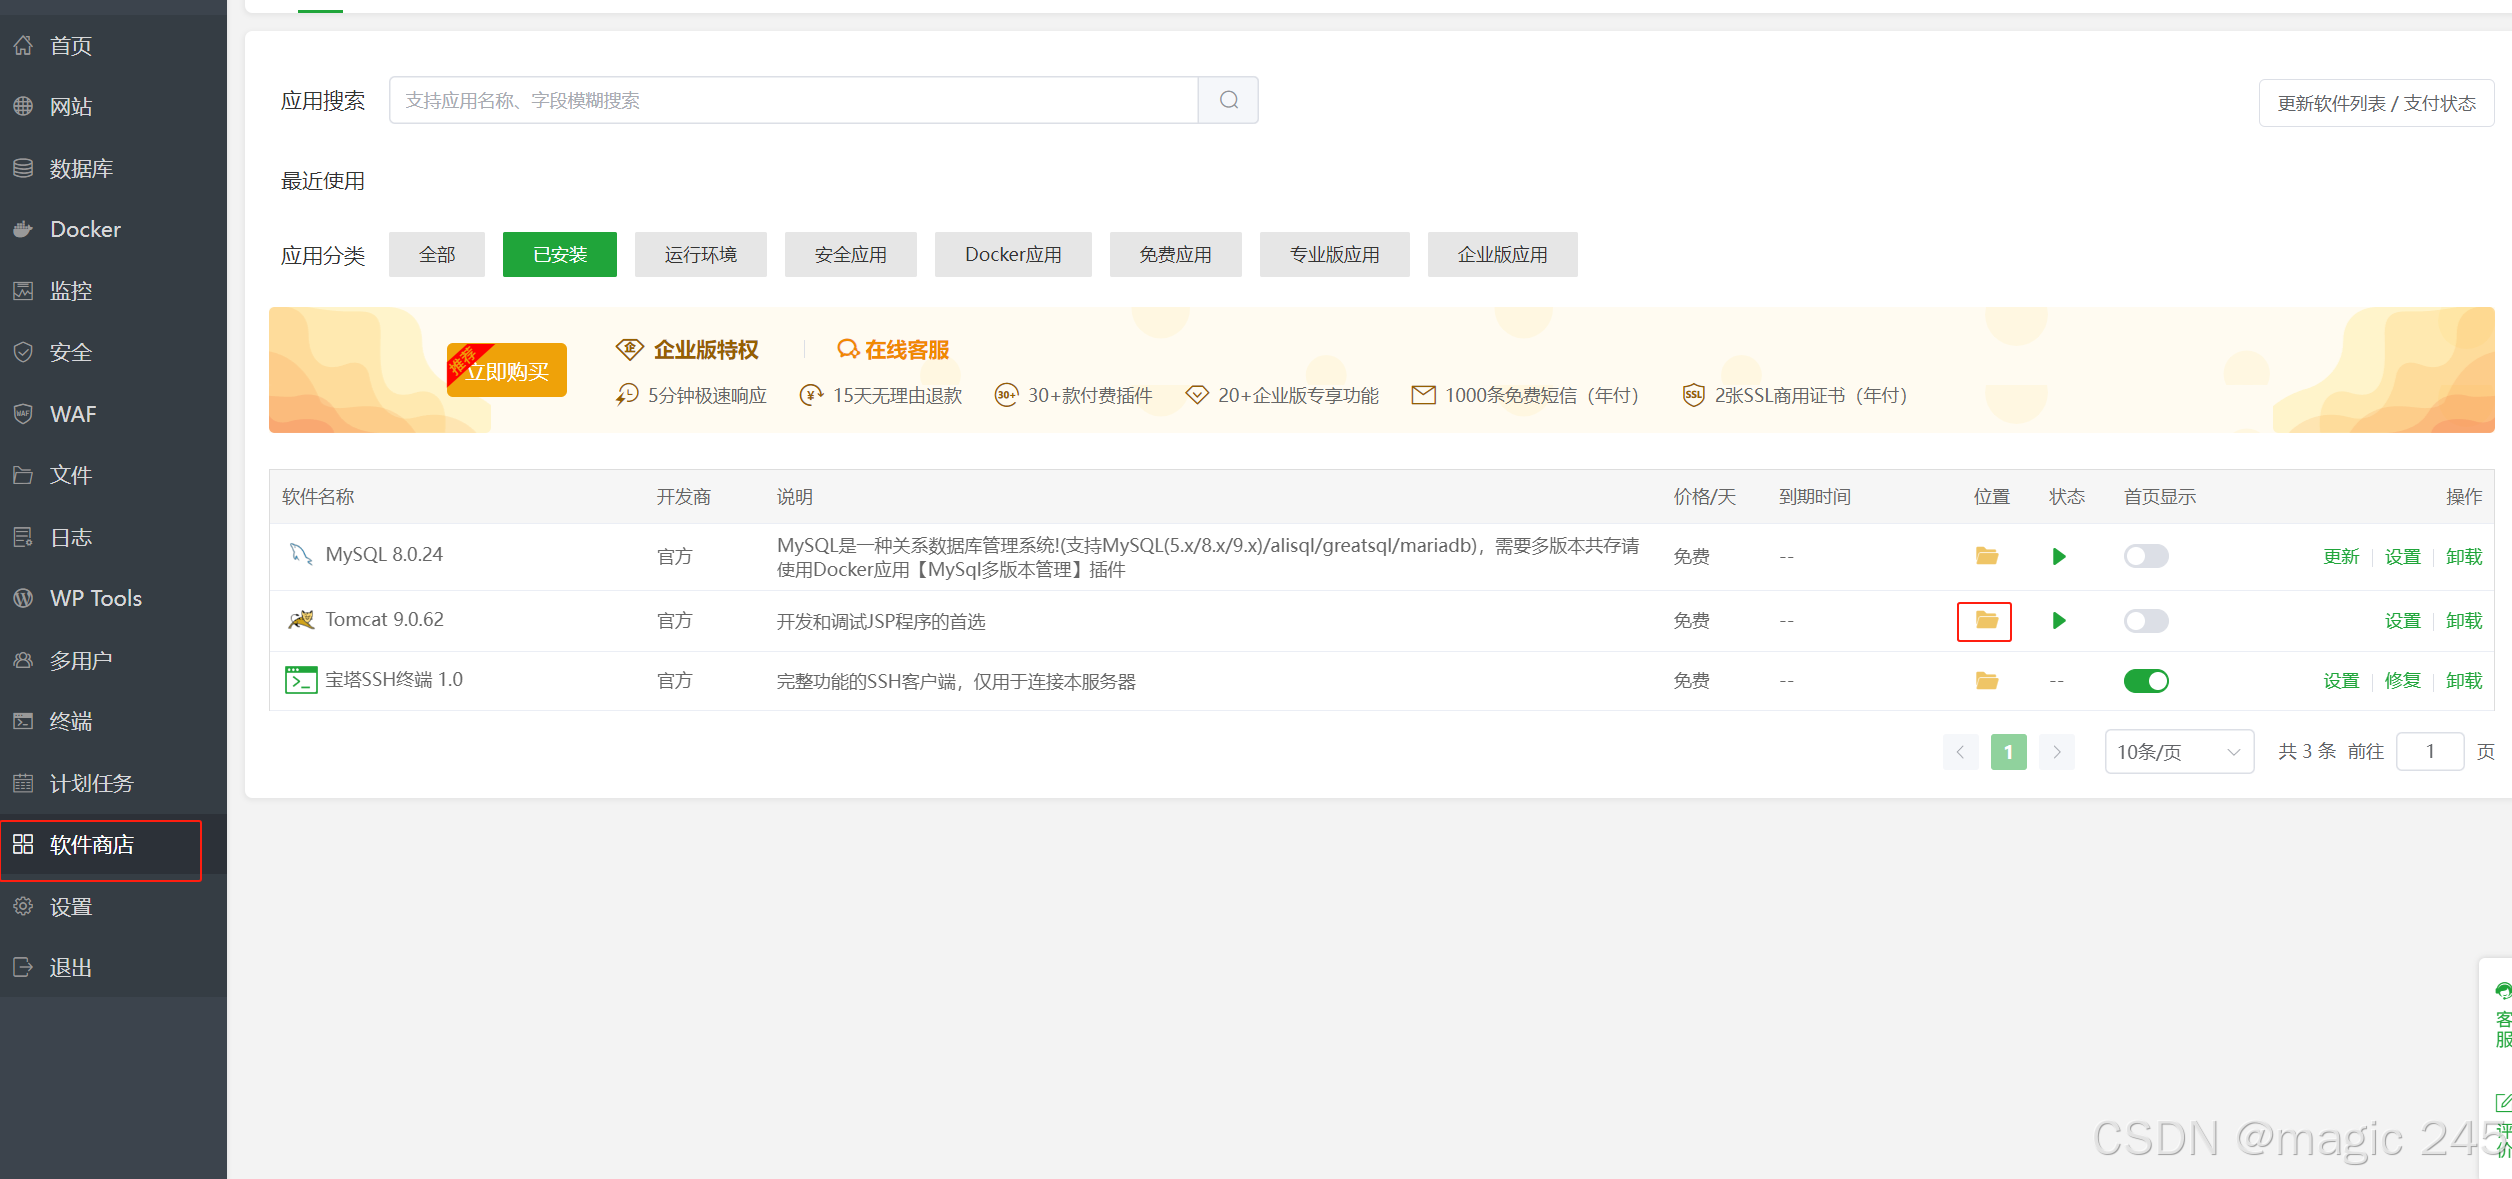Click the MySQL green play status icon

pyautogui.click(x=2058, y=556)
